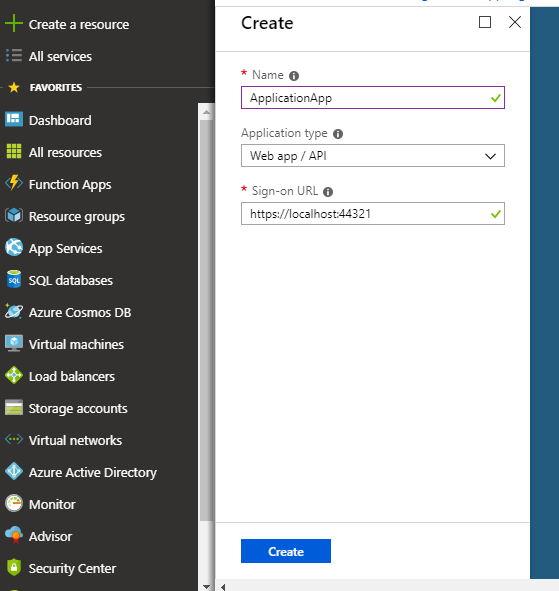The height and width of the screenshot is (591, 559).
Task: Open All services menu item
Action: [x=60, y=57]
